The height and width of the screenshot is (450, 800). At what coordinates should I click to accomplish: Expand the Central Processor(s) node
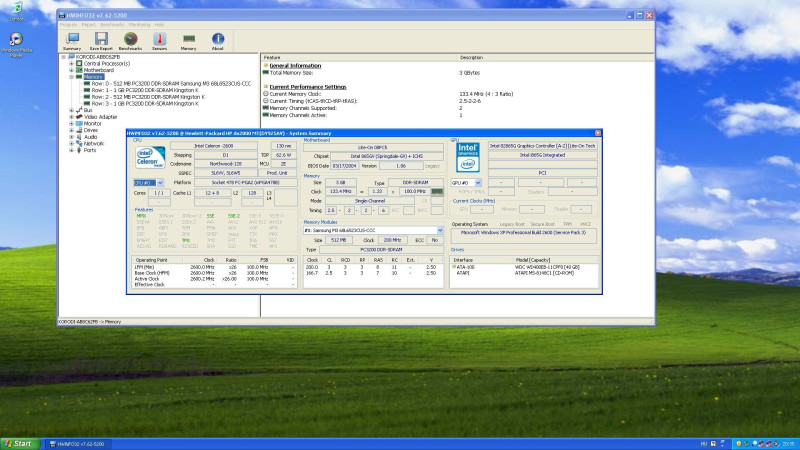point(71,64)
